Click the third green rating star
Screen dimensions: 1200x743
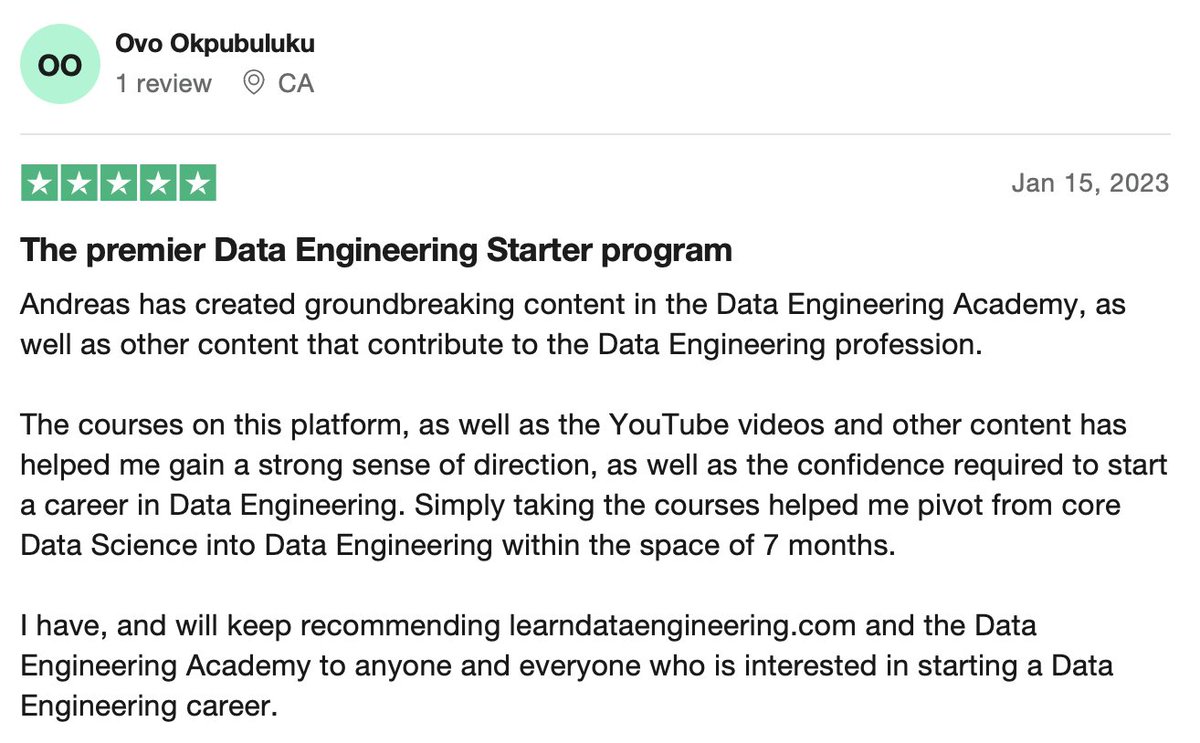(x=118, y=183)
